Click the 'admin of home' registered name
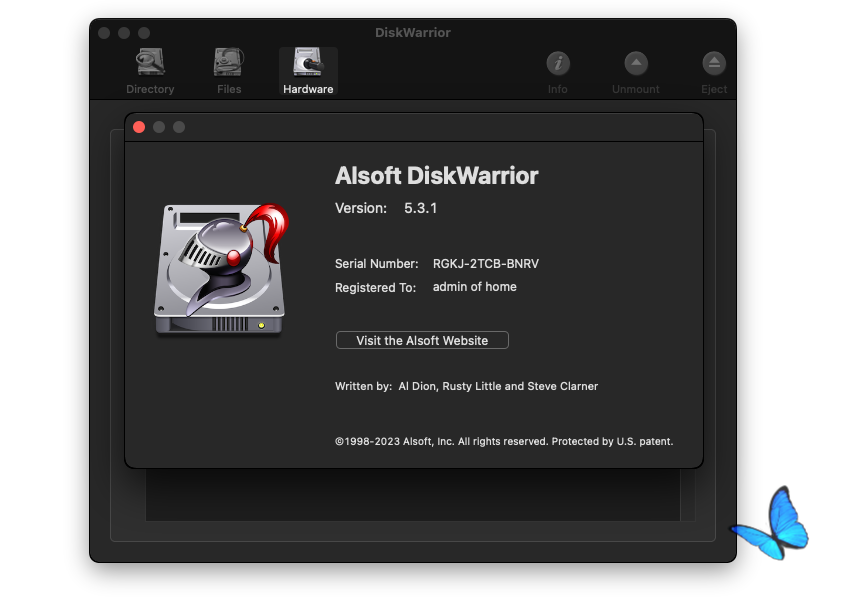The image size is (843, 597). (475, 287)
